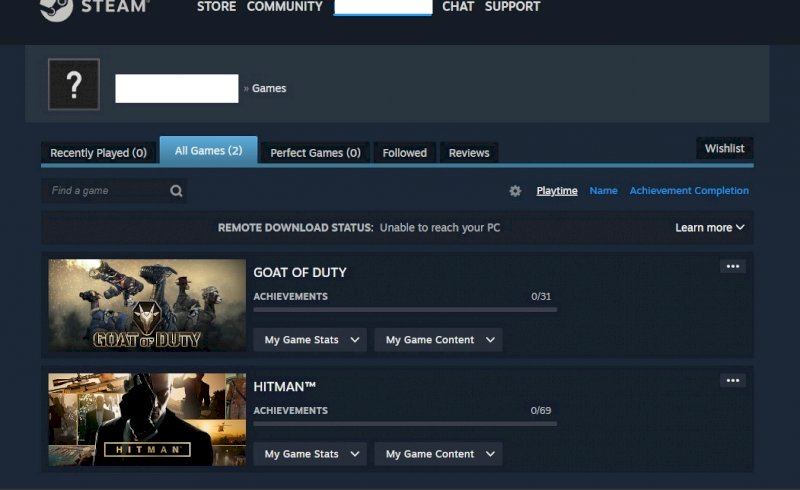
Task: Open the Goat of Duty cover thumbnail
Action: 147,305
